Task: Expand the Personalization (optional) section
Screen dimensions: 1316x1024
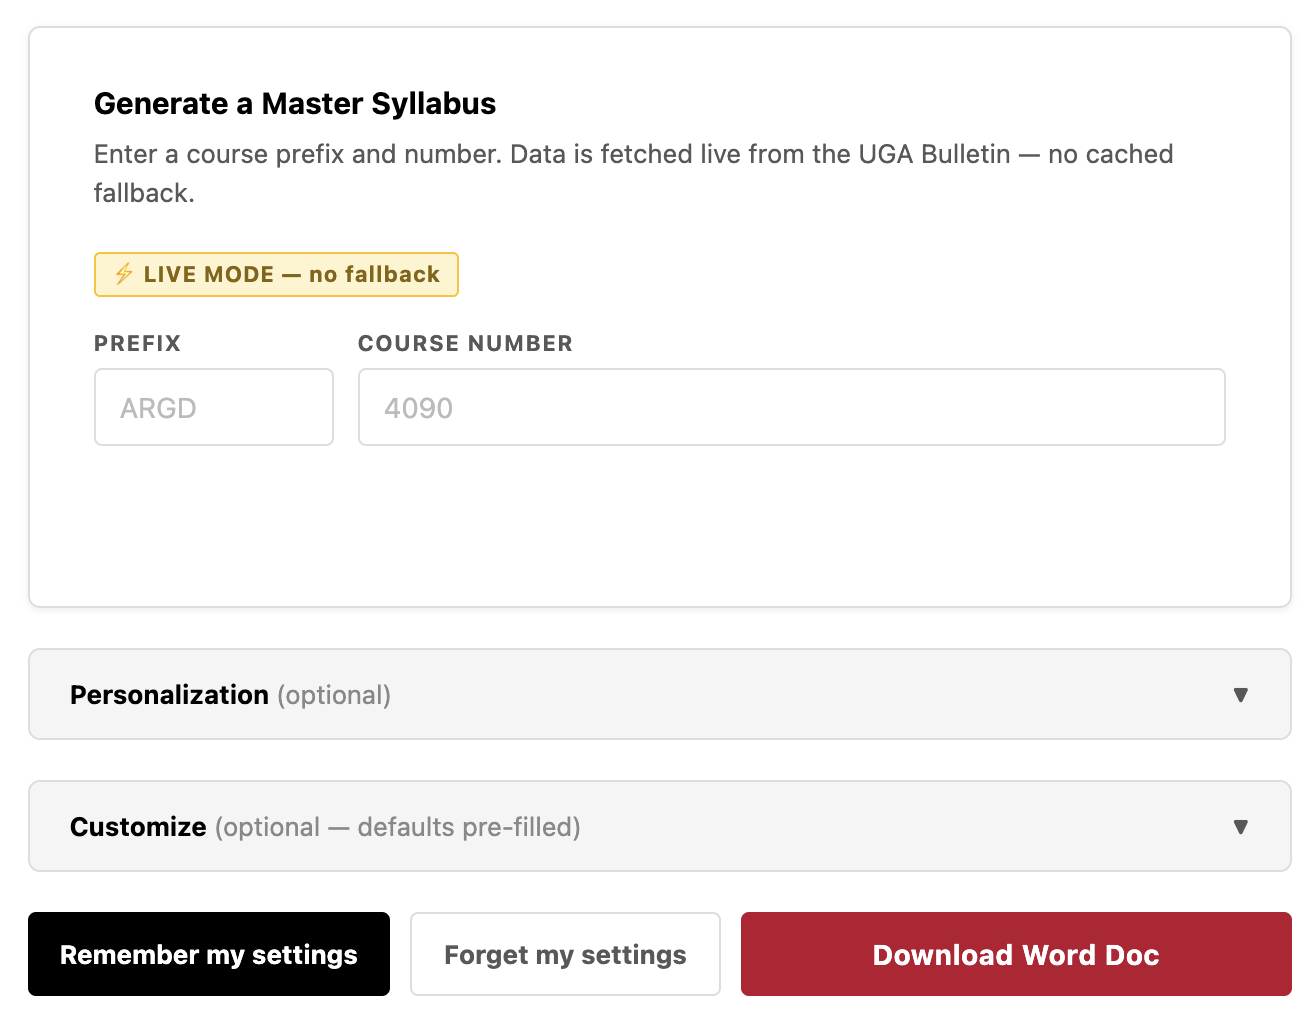Action: click(660, 694)
